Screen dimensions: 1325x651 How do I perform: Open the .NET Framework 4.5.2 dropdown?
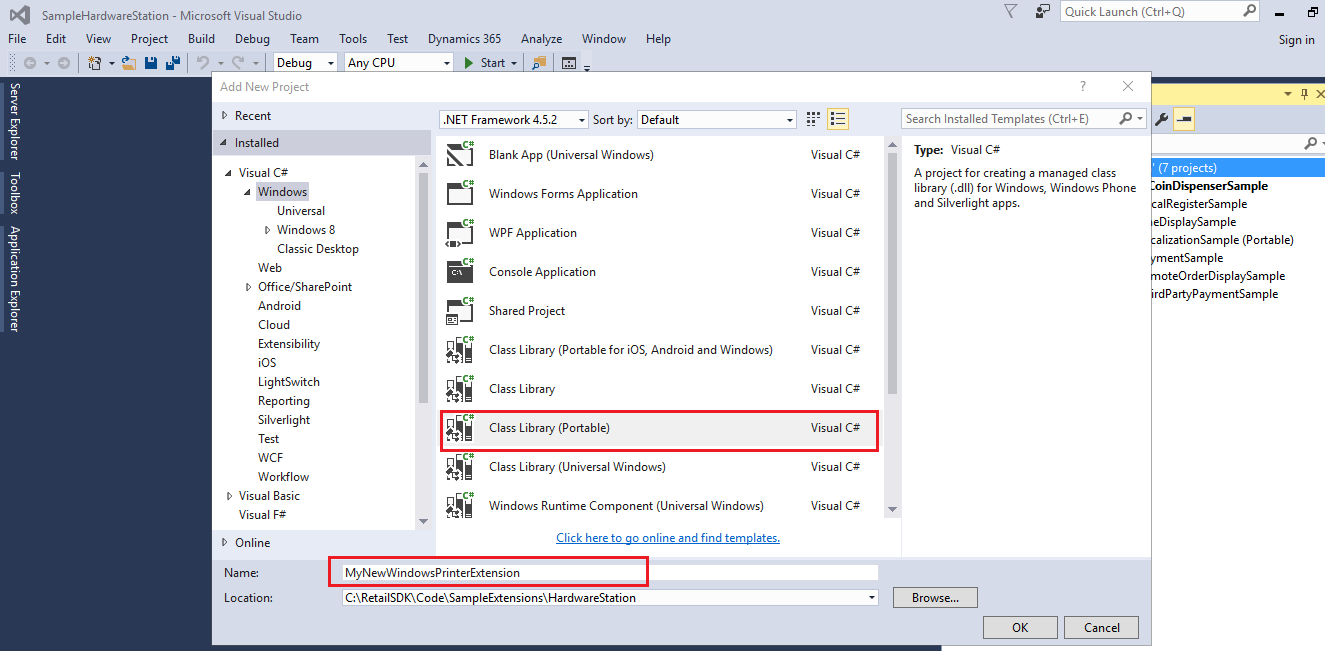click(582, 119)
